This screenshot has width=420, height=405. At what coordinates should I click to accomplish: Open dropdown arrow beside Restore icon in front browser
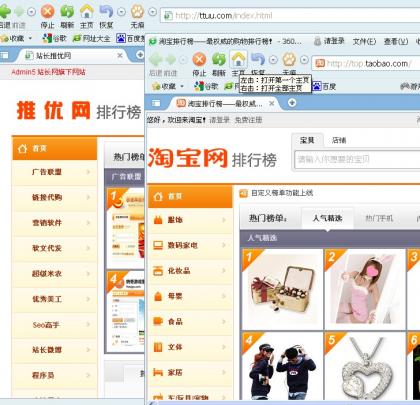273,60
